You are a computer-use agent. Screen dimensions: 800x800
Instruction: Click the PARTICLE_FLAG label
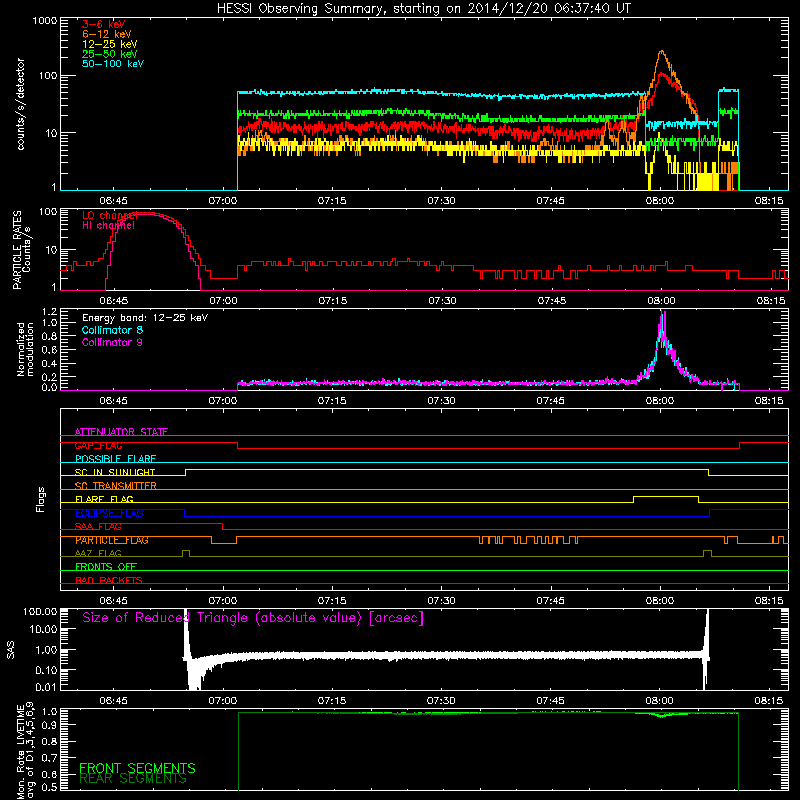[x=112, y=540]
